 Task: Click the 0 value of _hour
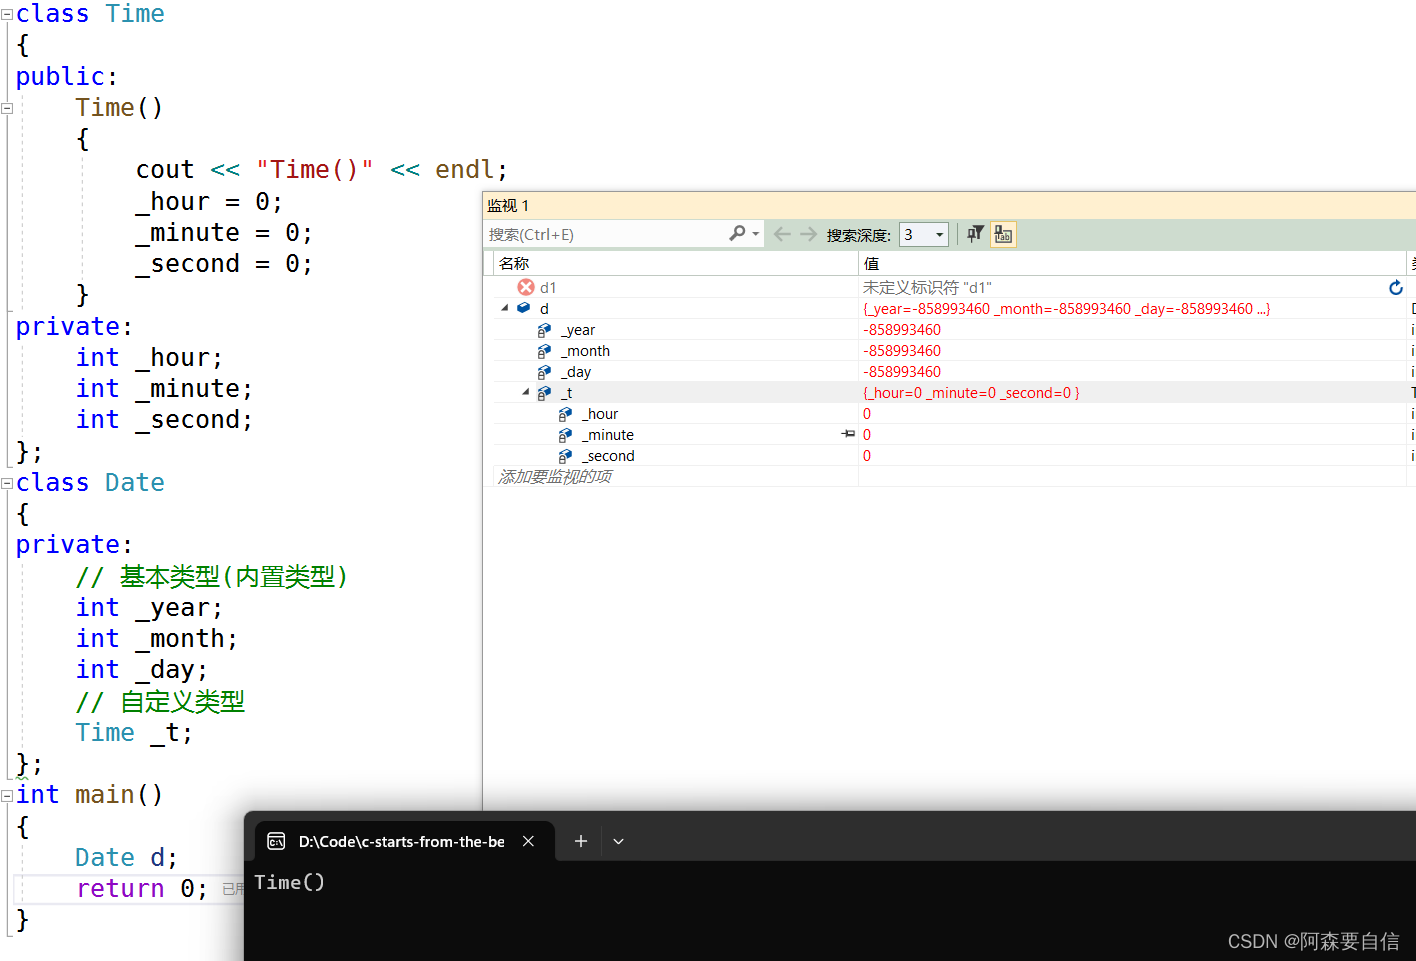866,414
